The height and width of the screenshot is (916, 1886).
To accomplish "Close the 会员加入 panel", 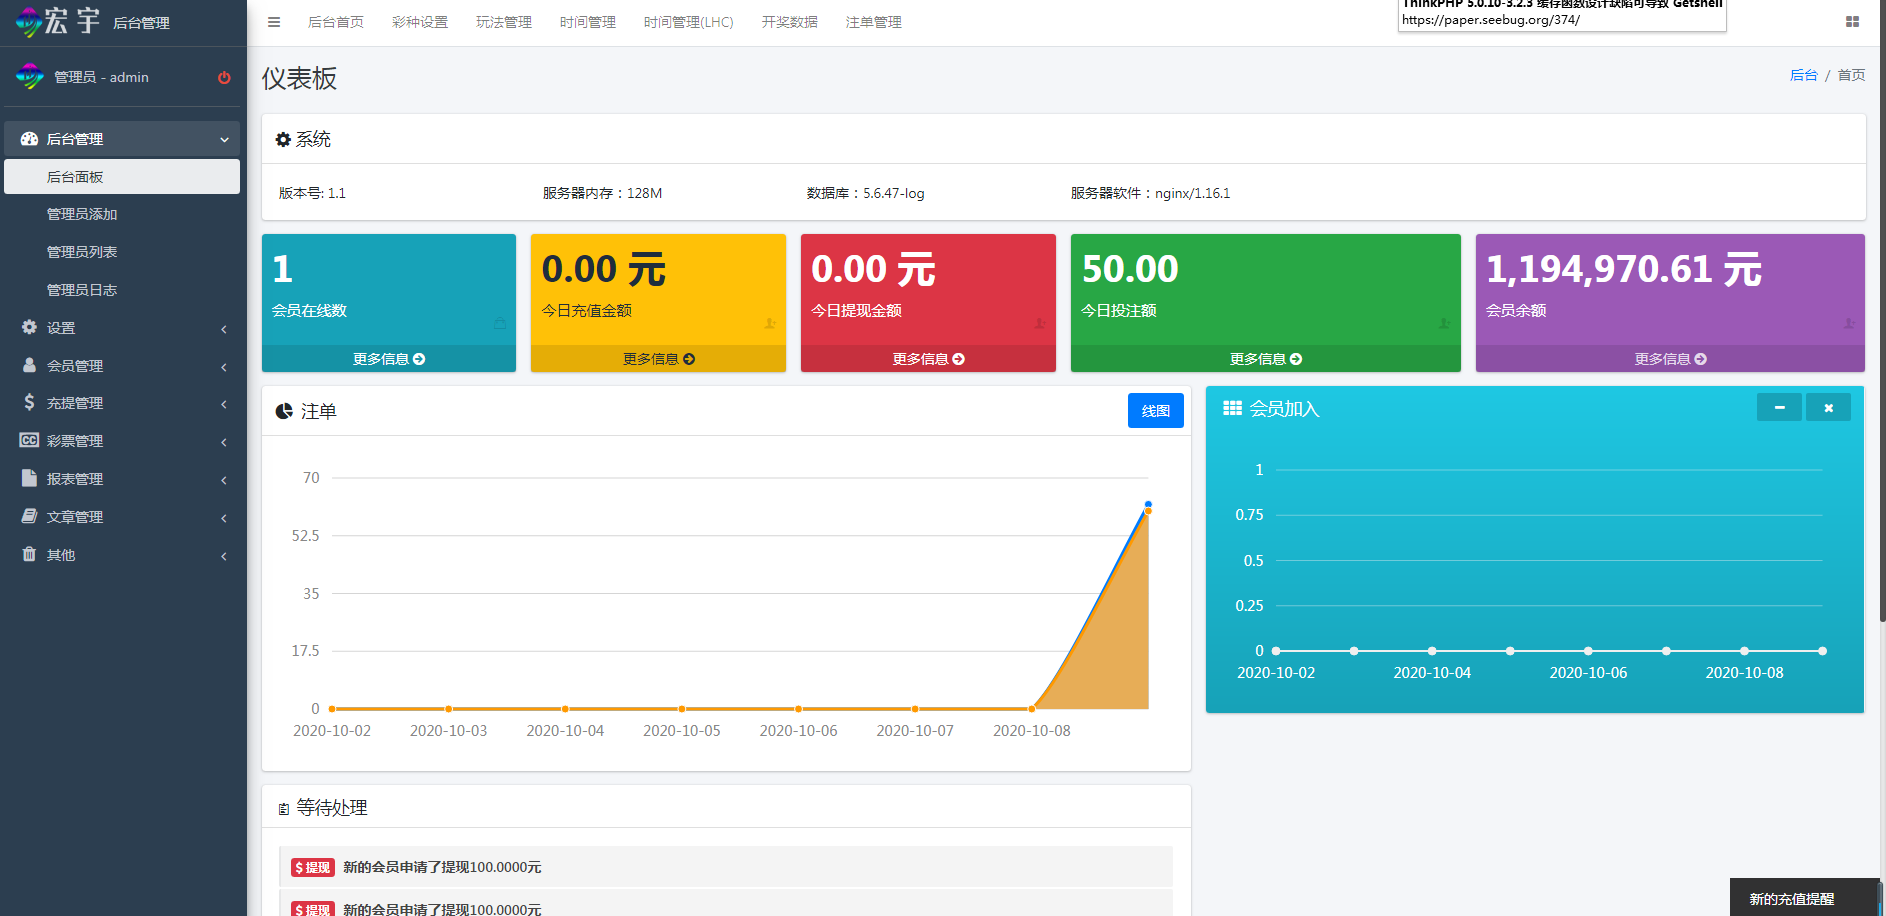I will (x=1828, y=407).
